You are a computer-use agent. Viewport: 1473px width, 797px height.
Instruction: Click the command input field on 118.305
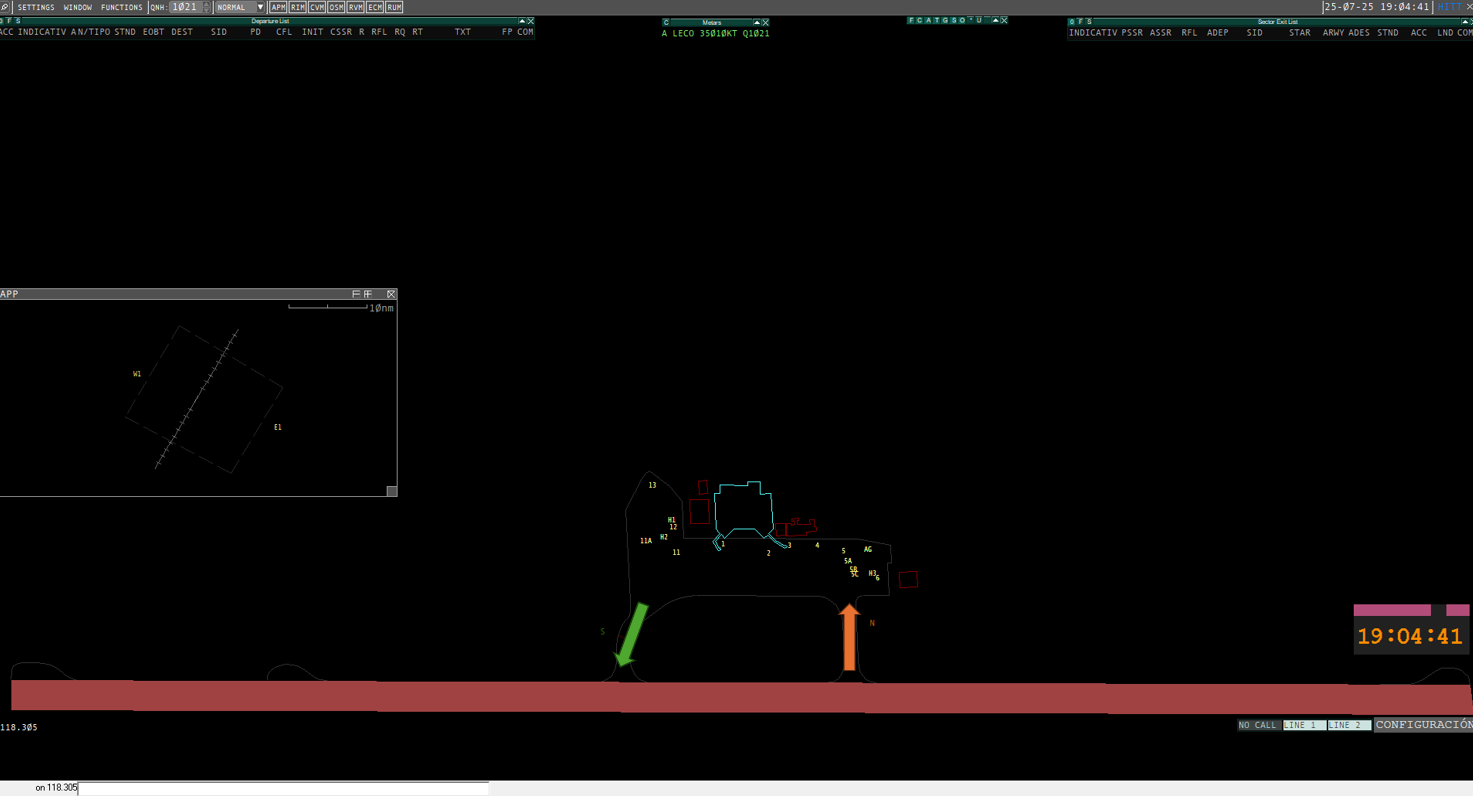283,788
